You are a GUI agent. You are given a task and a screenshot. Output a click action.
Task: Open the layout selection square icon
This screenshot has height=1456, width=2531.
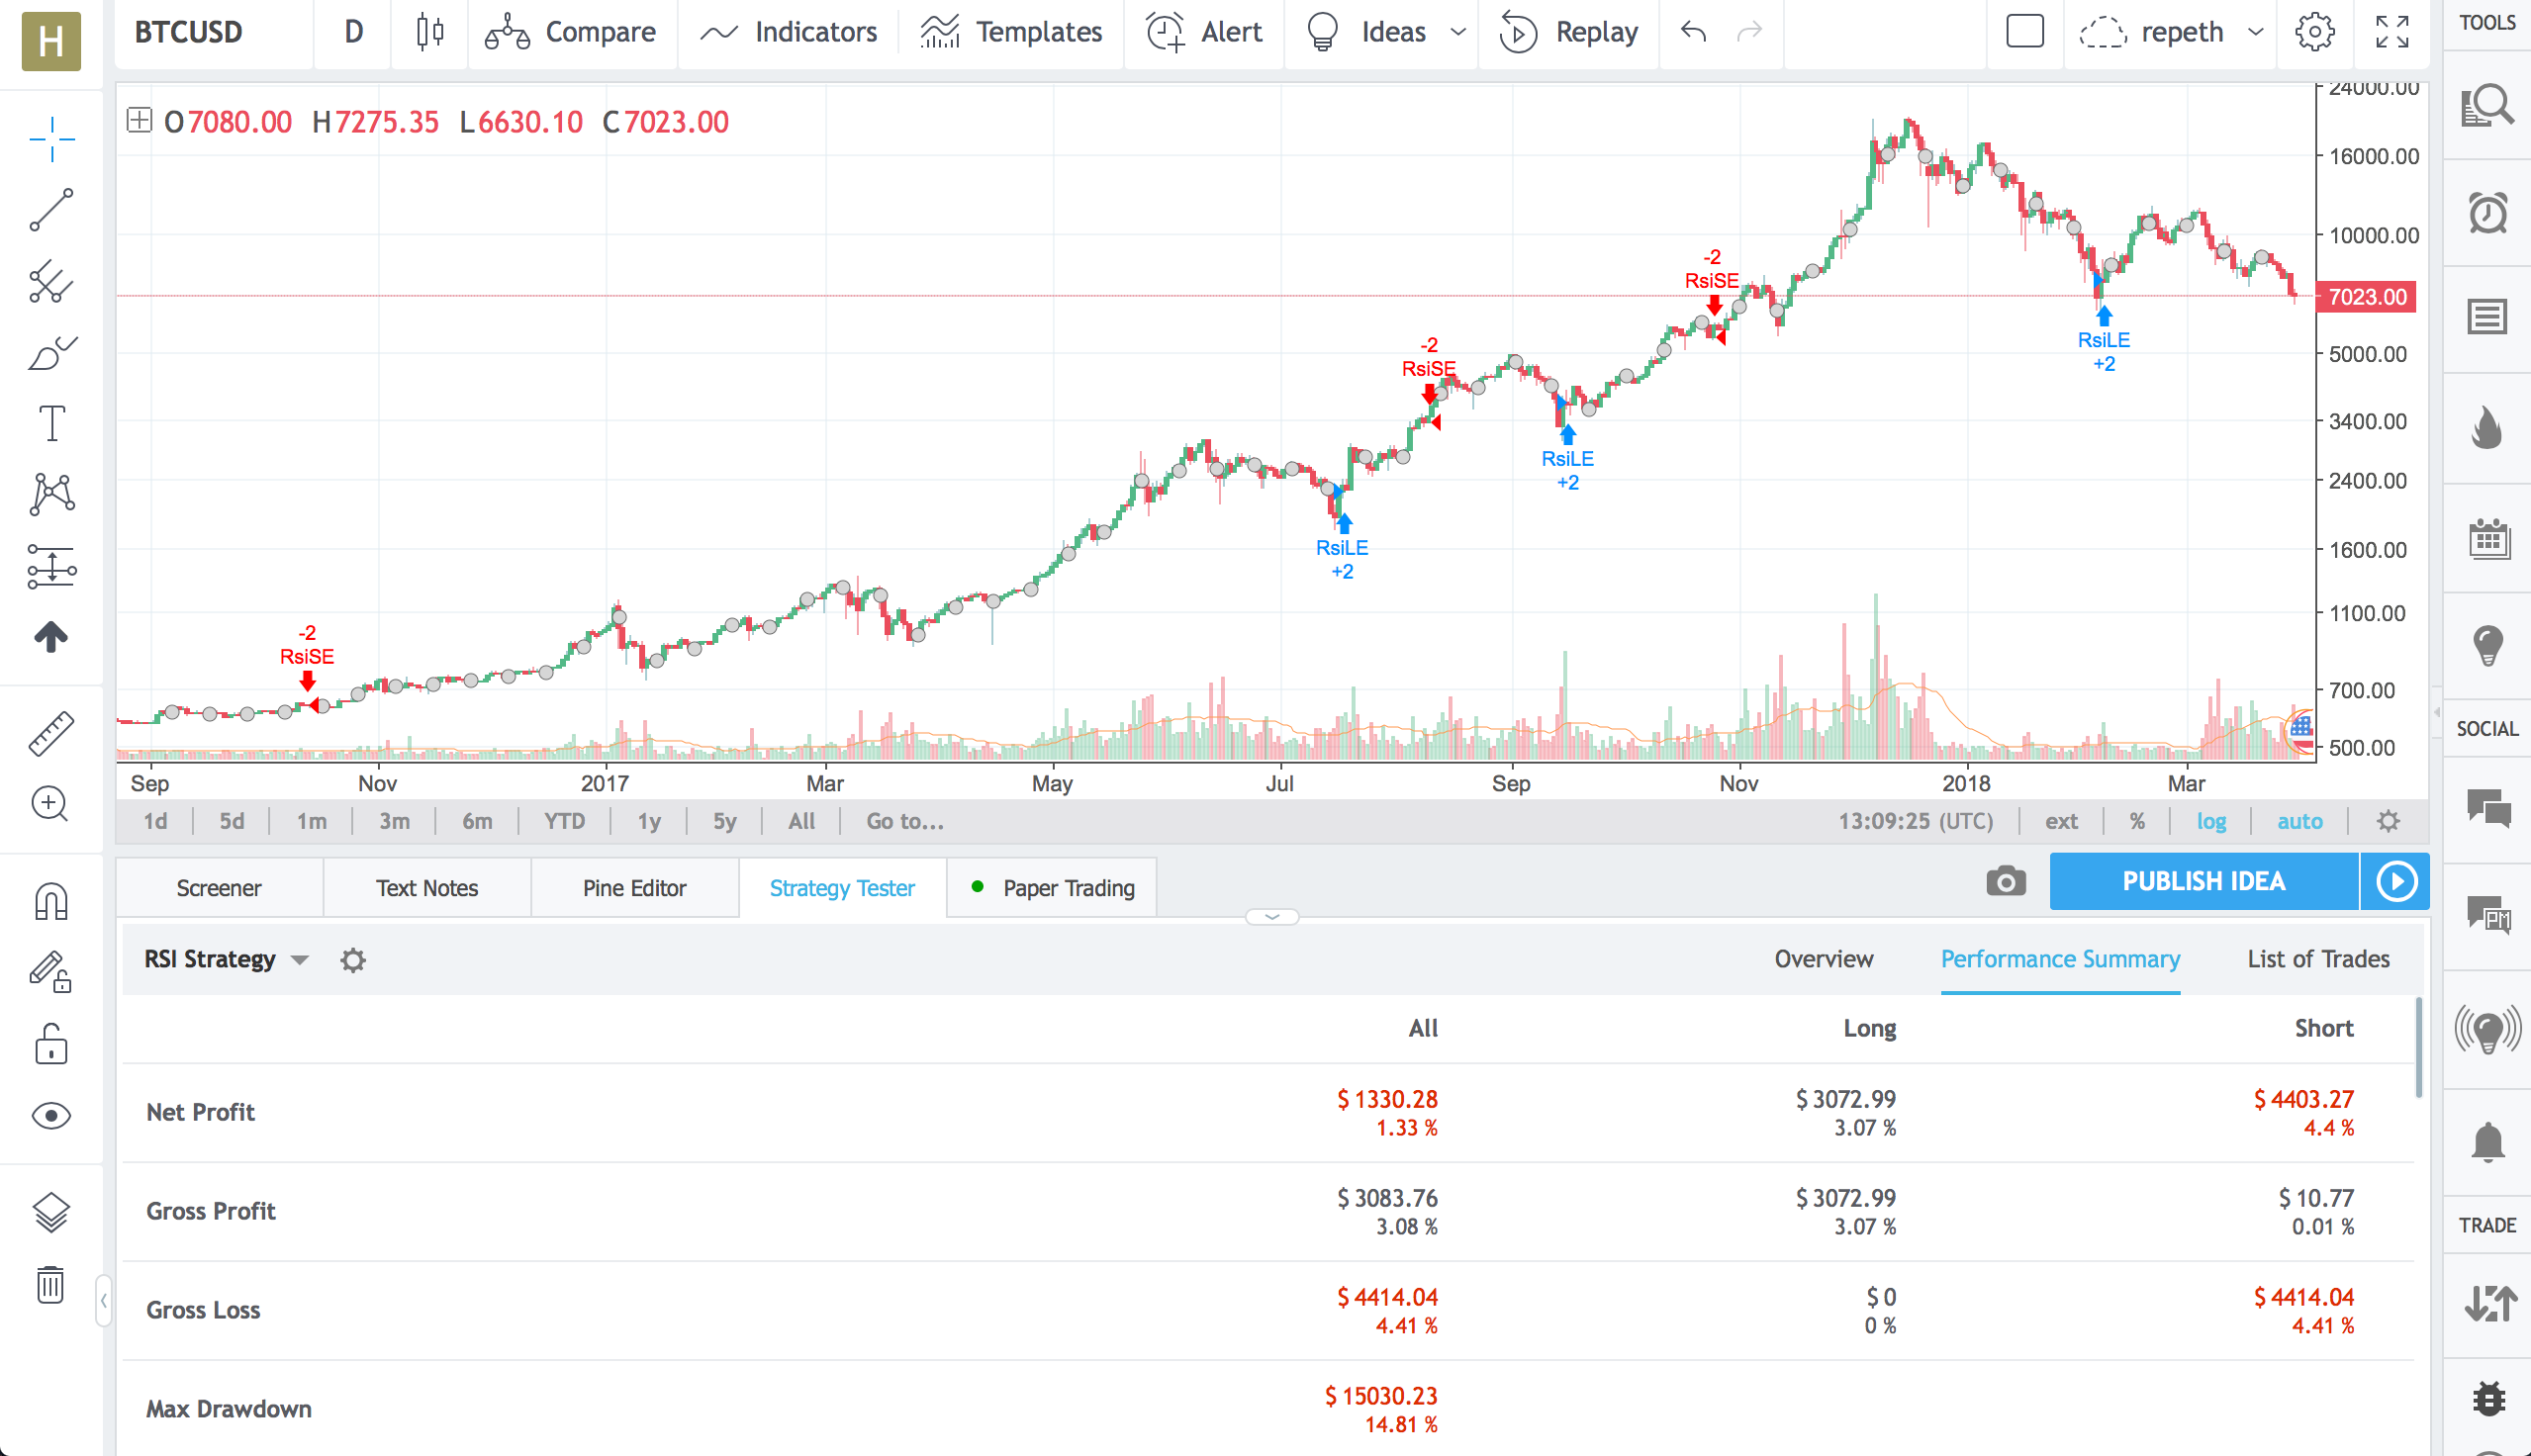[2025, 31]
